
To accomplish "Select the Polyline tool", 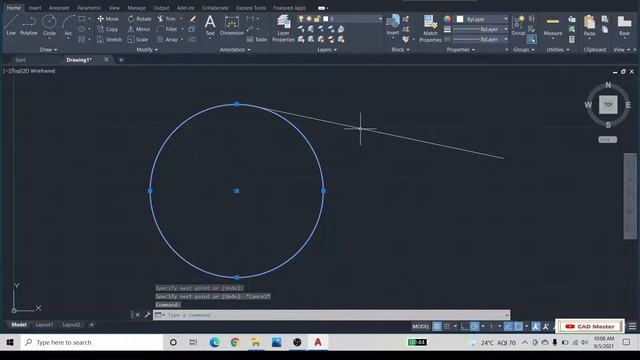I will coord(29,25).
